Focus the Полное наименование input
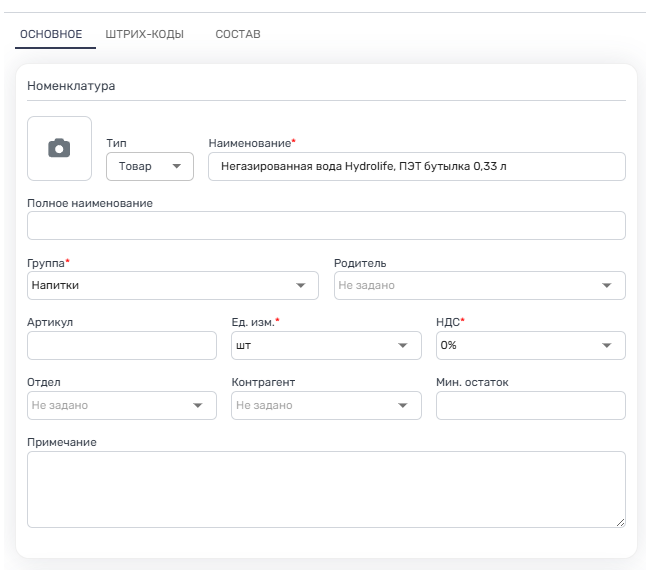Screen dimensions: 646x570 [x=326, y=226]
